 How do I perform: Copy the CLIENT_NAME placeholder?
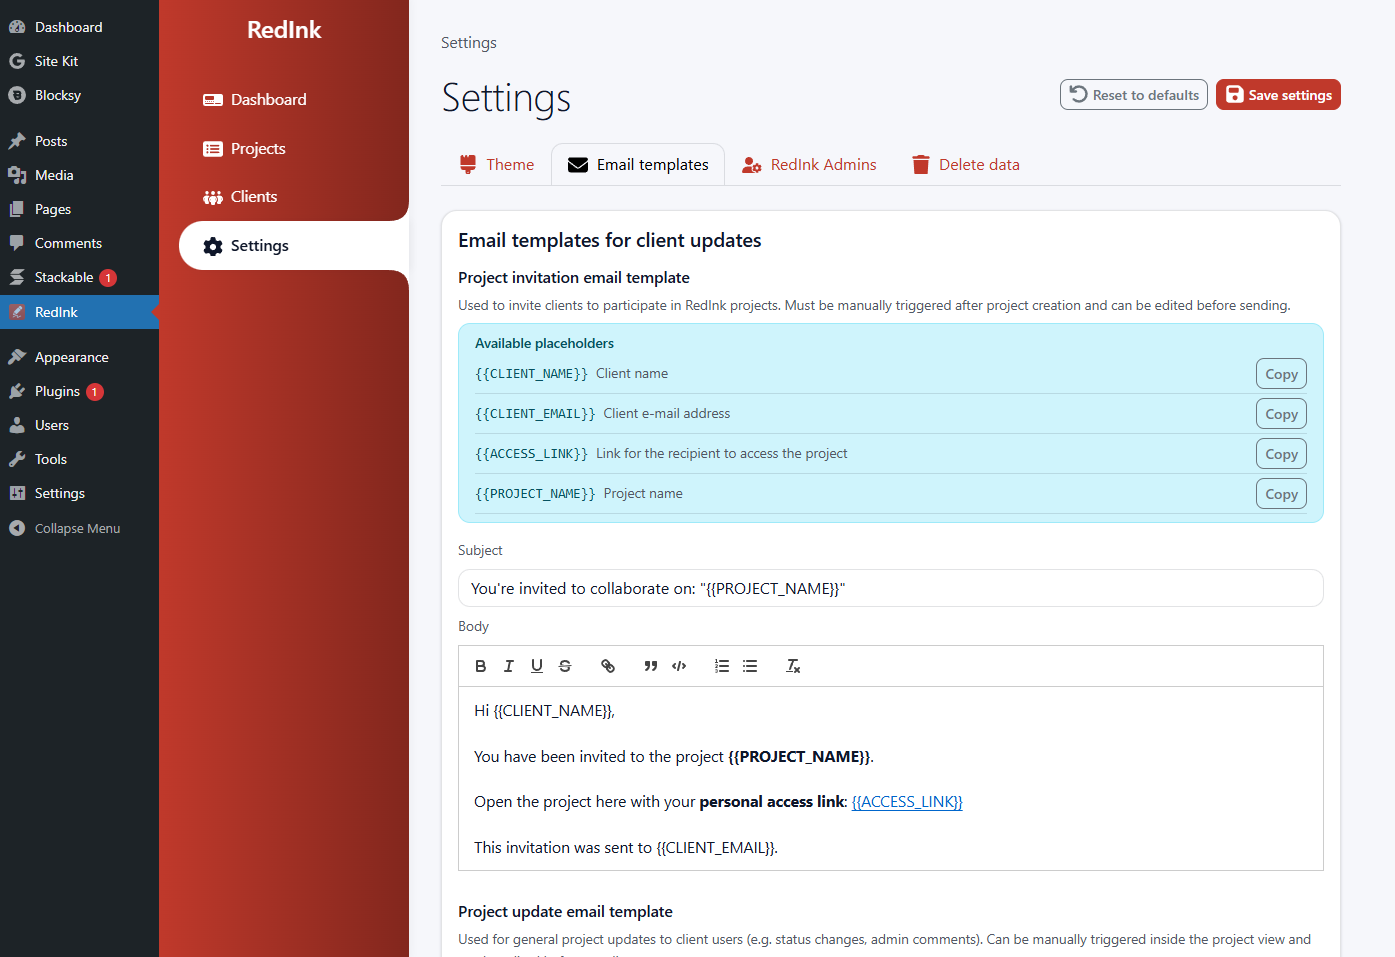[1281, 374]
